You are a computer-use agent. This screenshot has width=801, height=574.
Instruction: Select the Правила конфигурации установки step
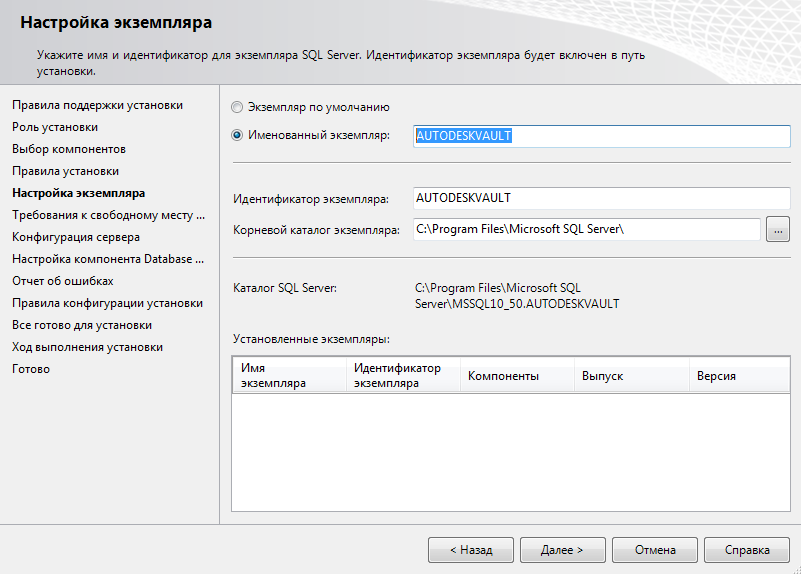(107, 303)
